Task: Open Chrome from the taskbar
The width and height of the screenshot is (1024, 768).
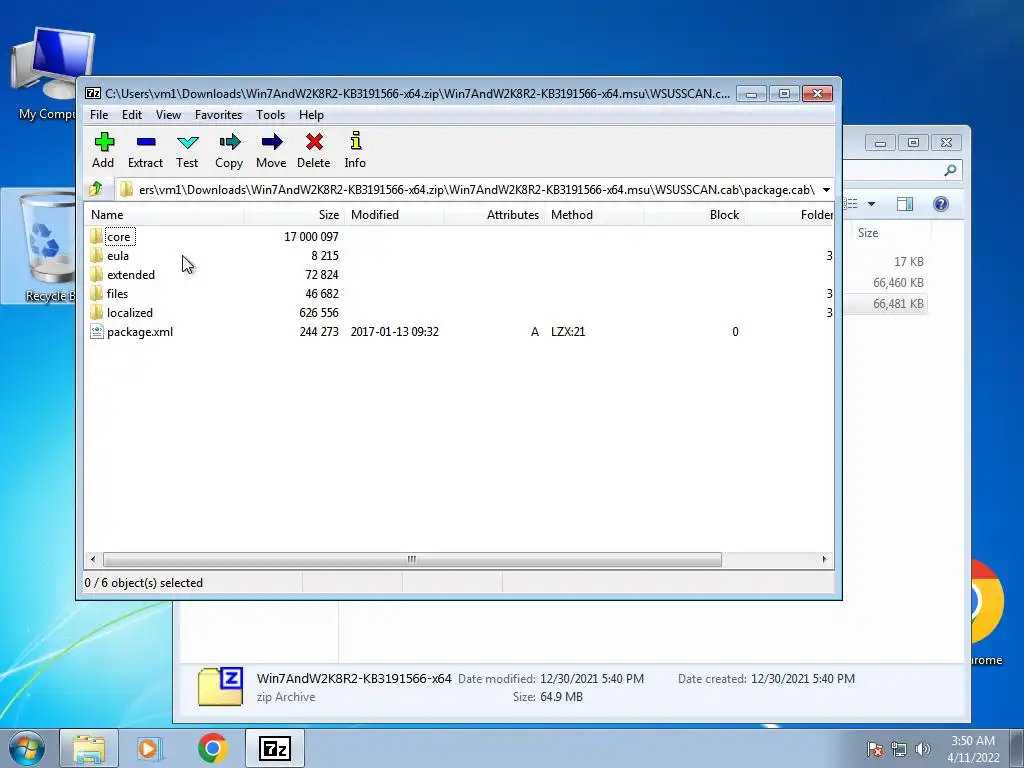Action: point(212,748)
